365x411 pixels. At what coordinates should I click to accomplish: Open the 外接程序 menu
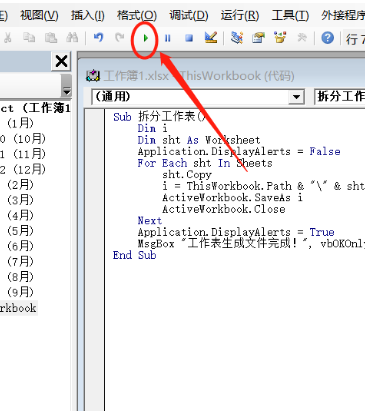343,15
